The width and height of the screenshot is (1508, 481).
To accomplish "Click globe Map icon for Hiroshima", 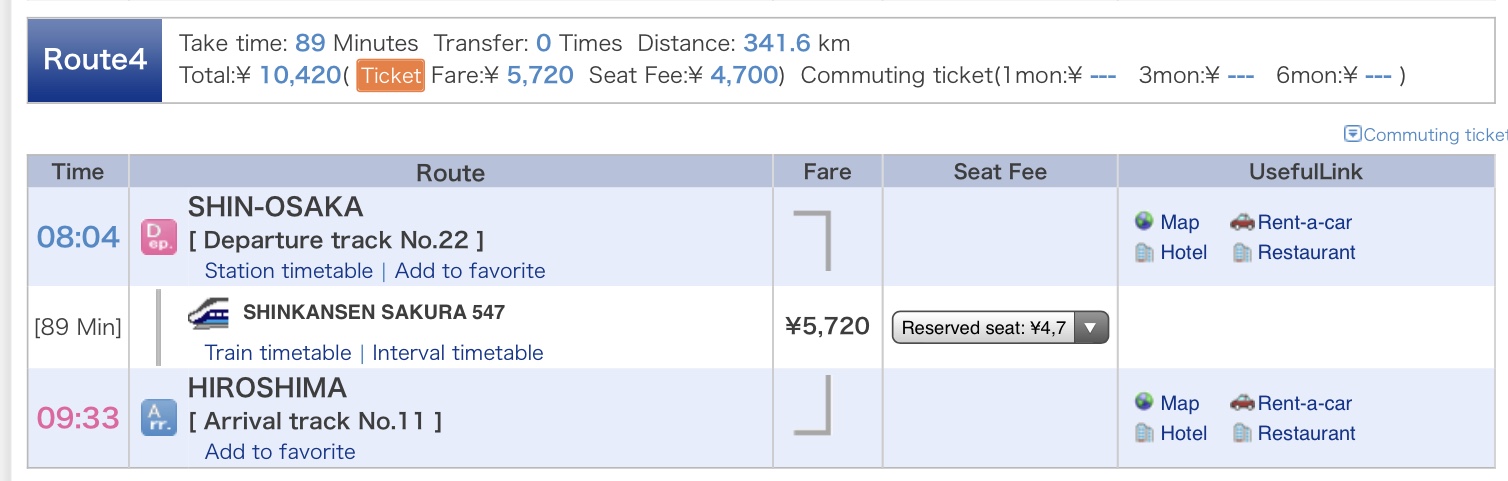I will tap(1145, 402).
